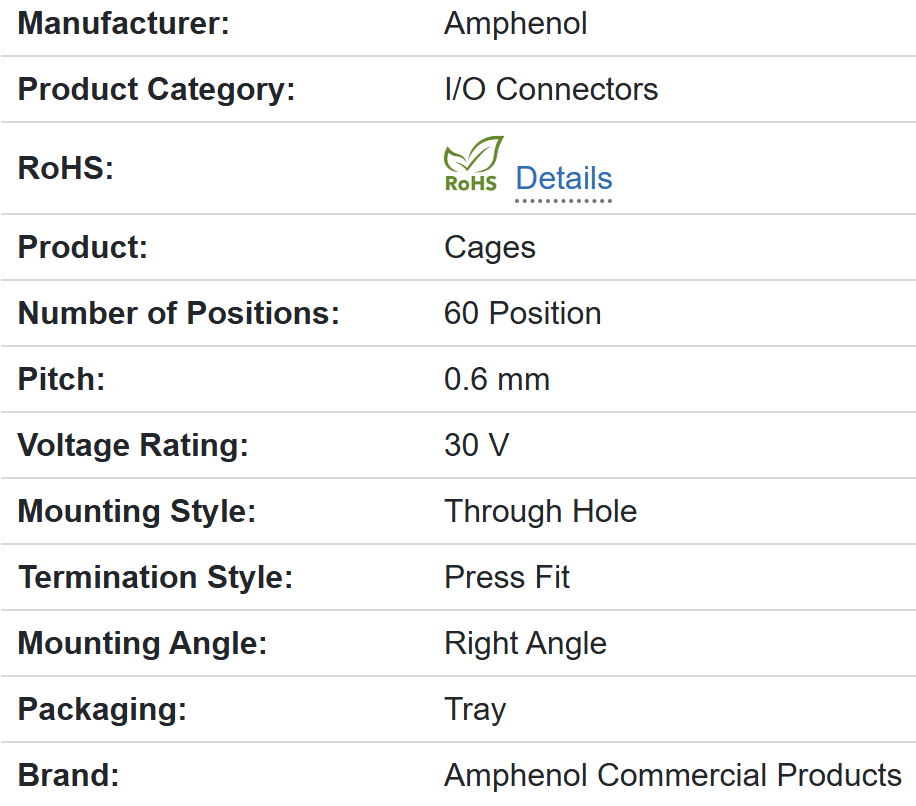Click the green RoHS leaf icon
The height and width of the screenshot is (806, 916).
point(473,164)
